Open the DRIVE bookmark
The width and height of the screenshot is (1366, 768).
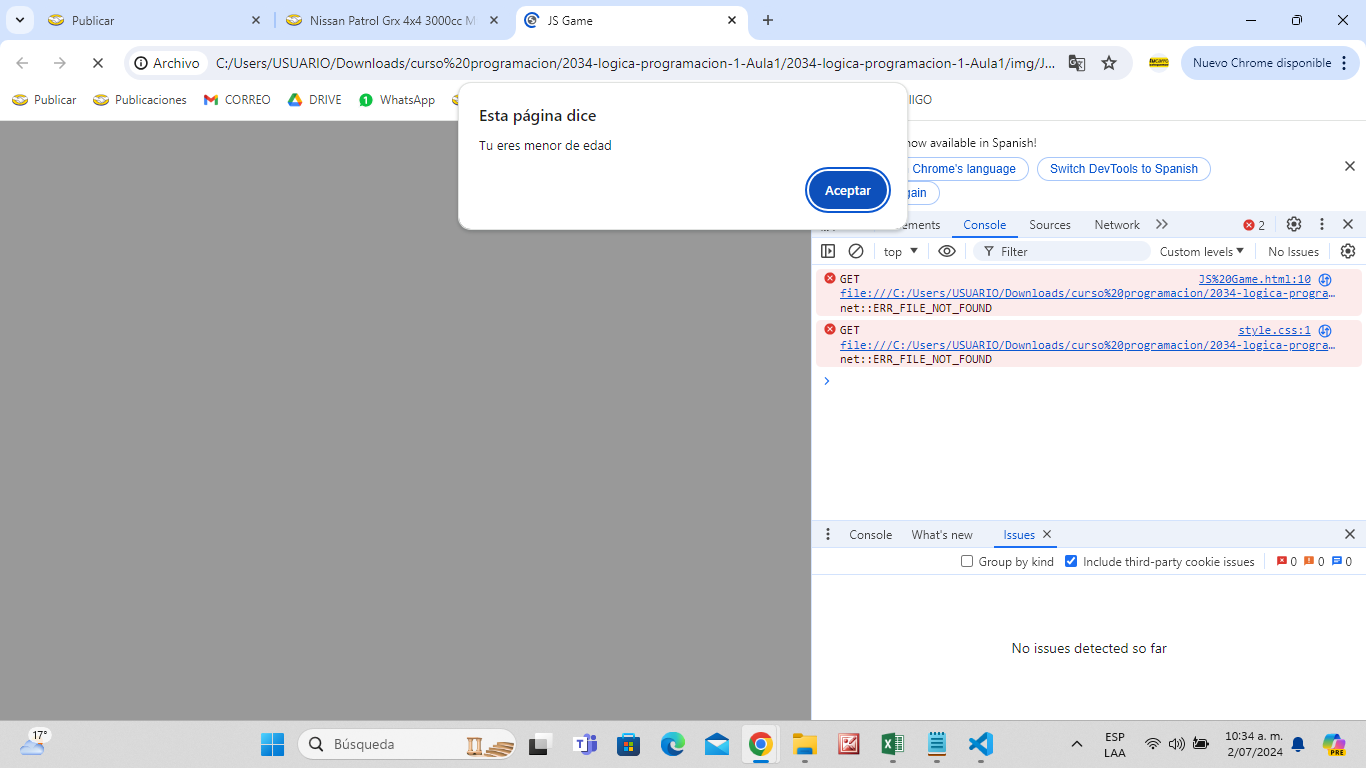click(315, 100)
